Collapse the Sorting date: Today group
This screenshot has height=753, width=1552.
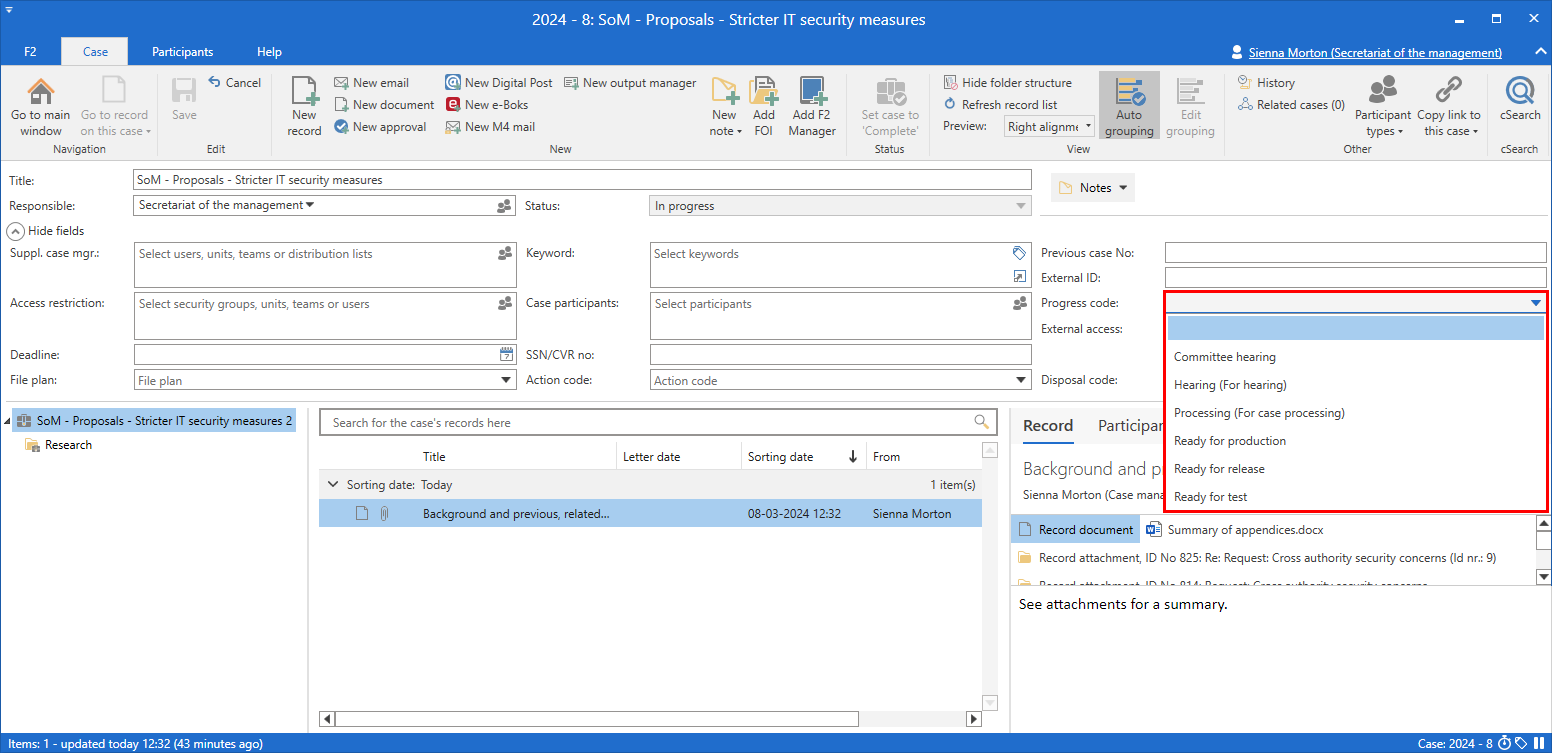333,485
